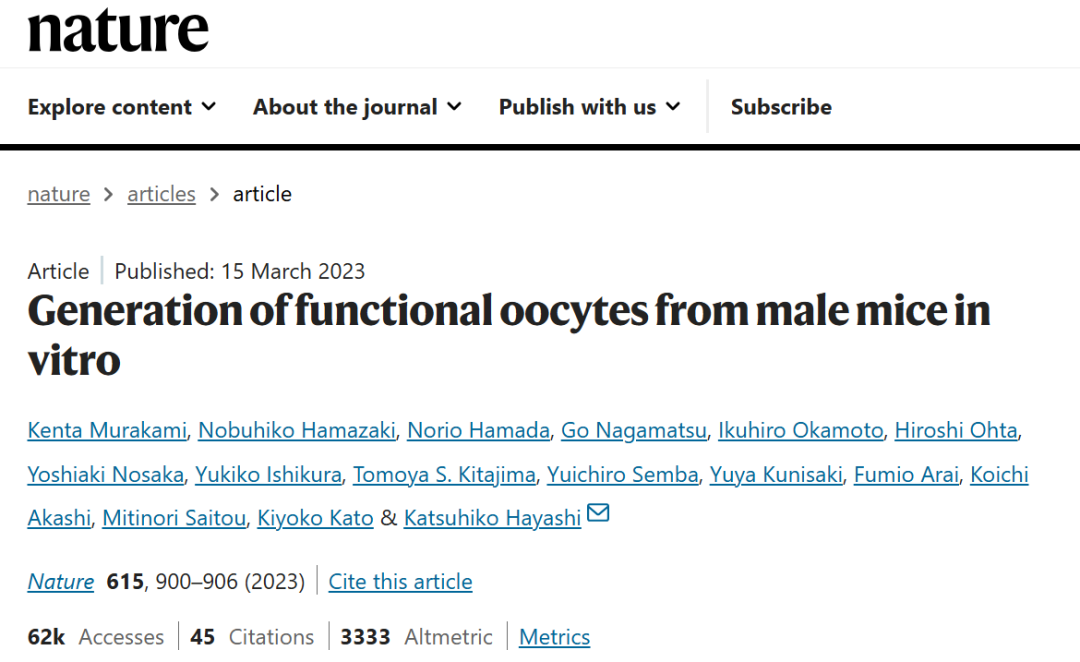Click the Nature logo
Image resolution: width=1080 pixels, height=662 pixels.
(x=118, y=30)
